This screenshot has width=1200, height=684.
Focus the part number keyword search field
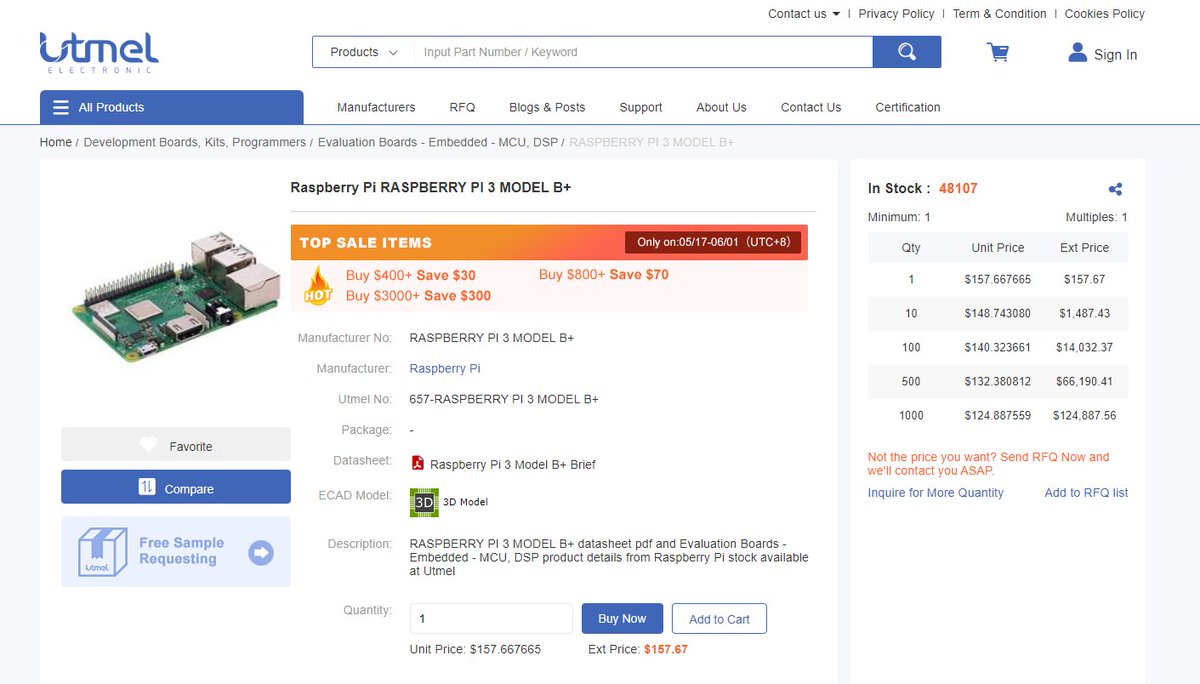tap(643, 52)
